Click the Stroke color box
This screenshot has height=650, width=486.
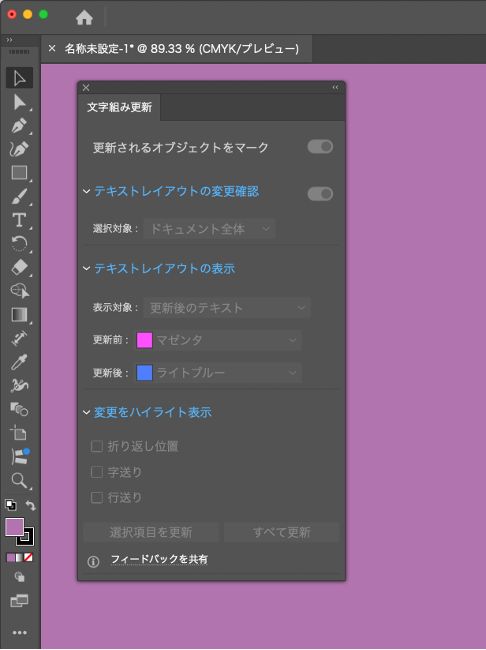click(x=29, y=539)
